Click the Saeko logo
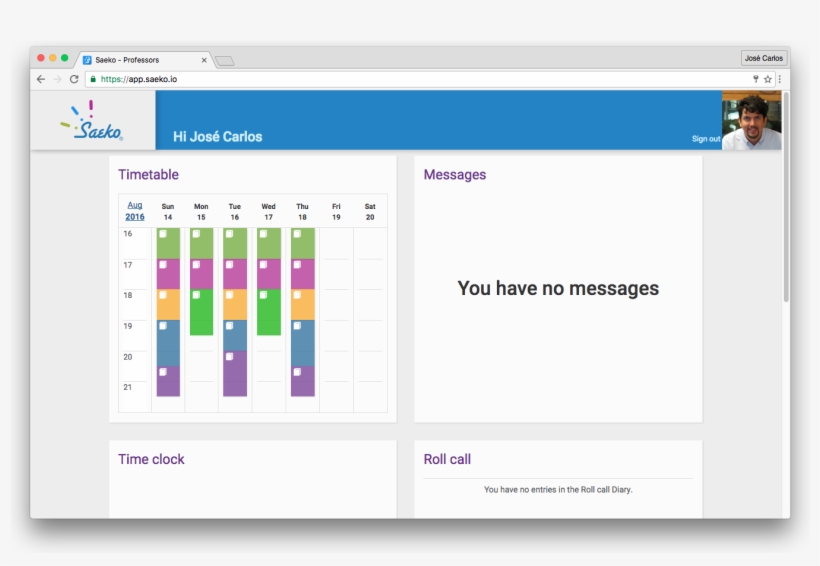Image resolution: width=820 pixels, height=566 pixels. coord(92,121)
